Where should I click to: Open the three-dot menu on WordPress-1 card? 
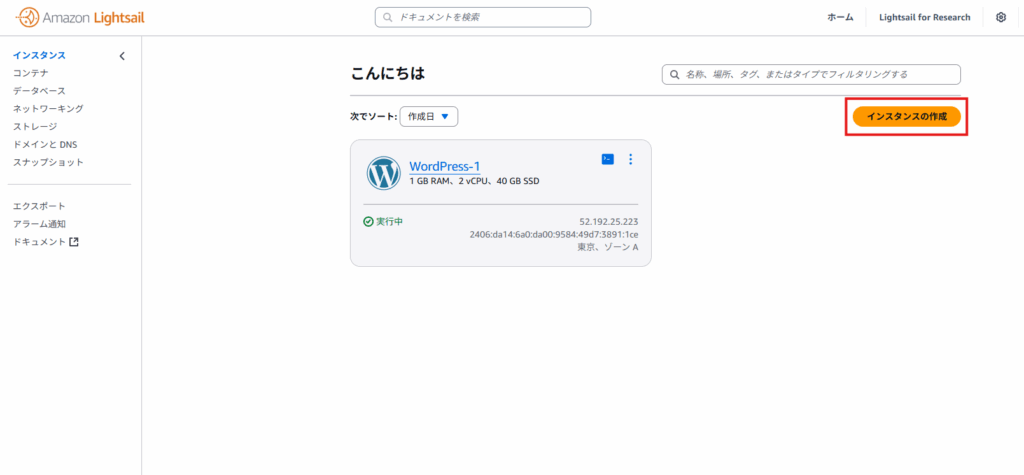pyautogui.click(x=630, y=159)
